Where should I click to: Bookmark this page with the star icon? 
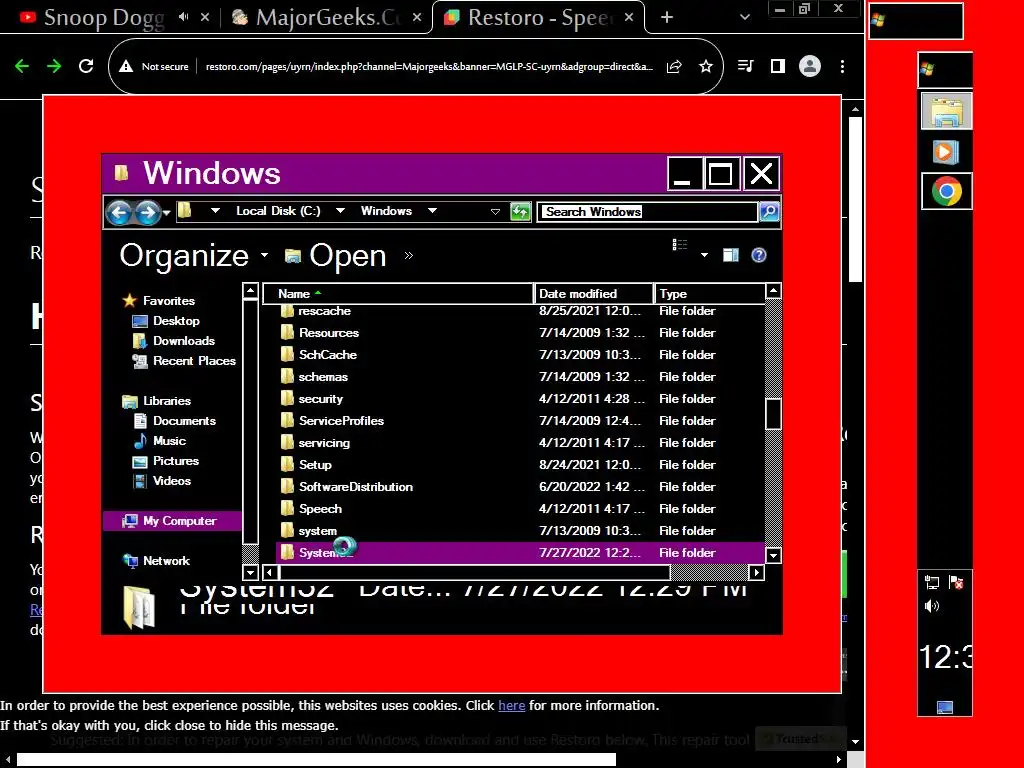[706, 66]
